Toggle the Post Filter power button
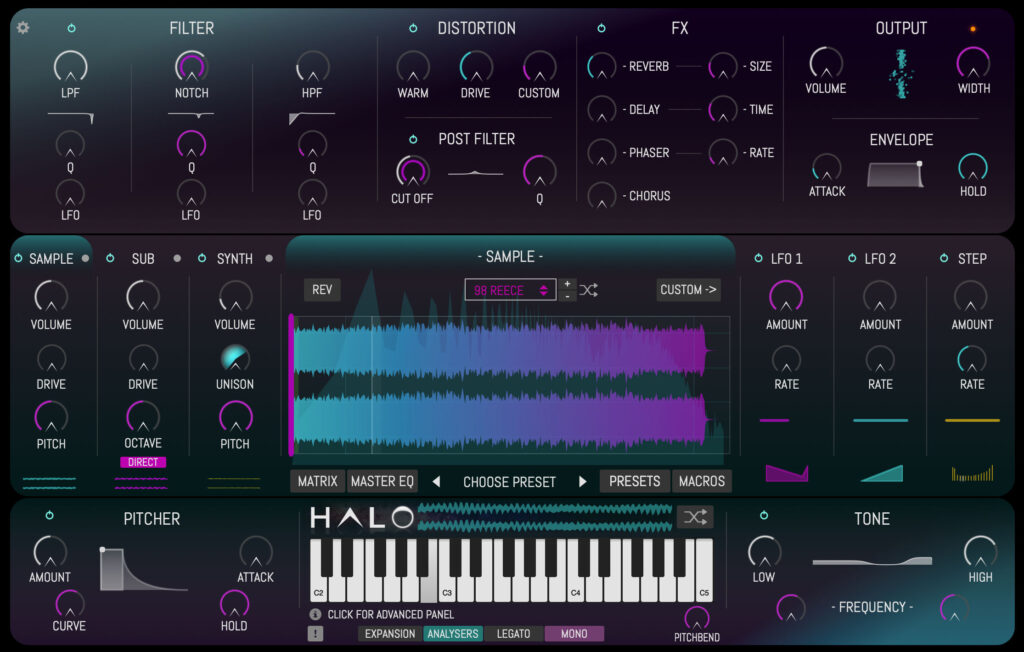Viewport: 1024px width, 652px height. 413,139
